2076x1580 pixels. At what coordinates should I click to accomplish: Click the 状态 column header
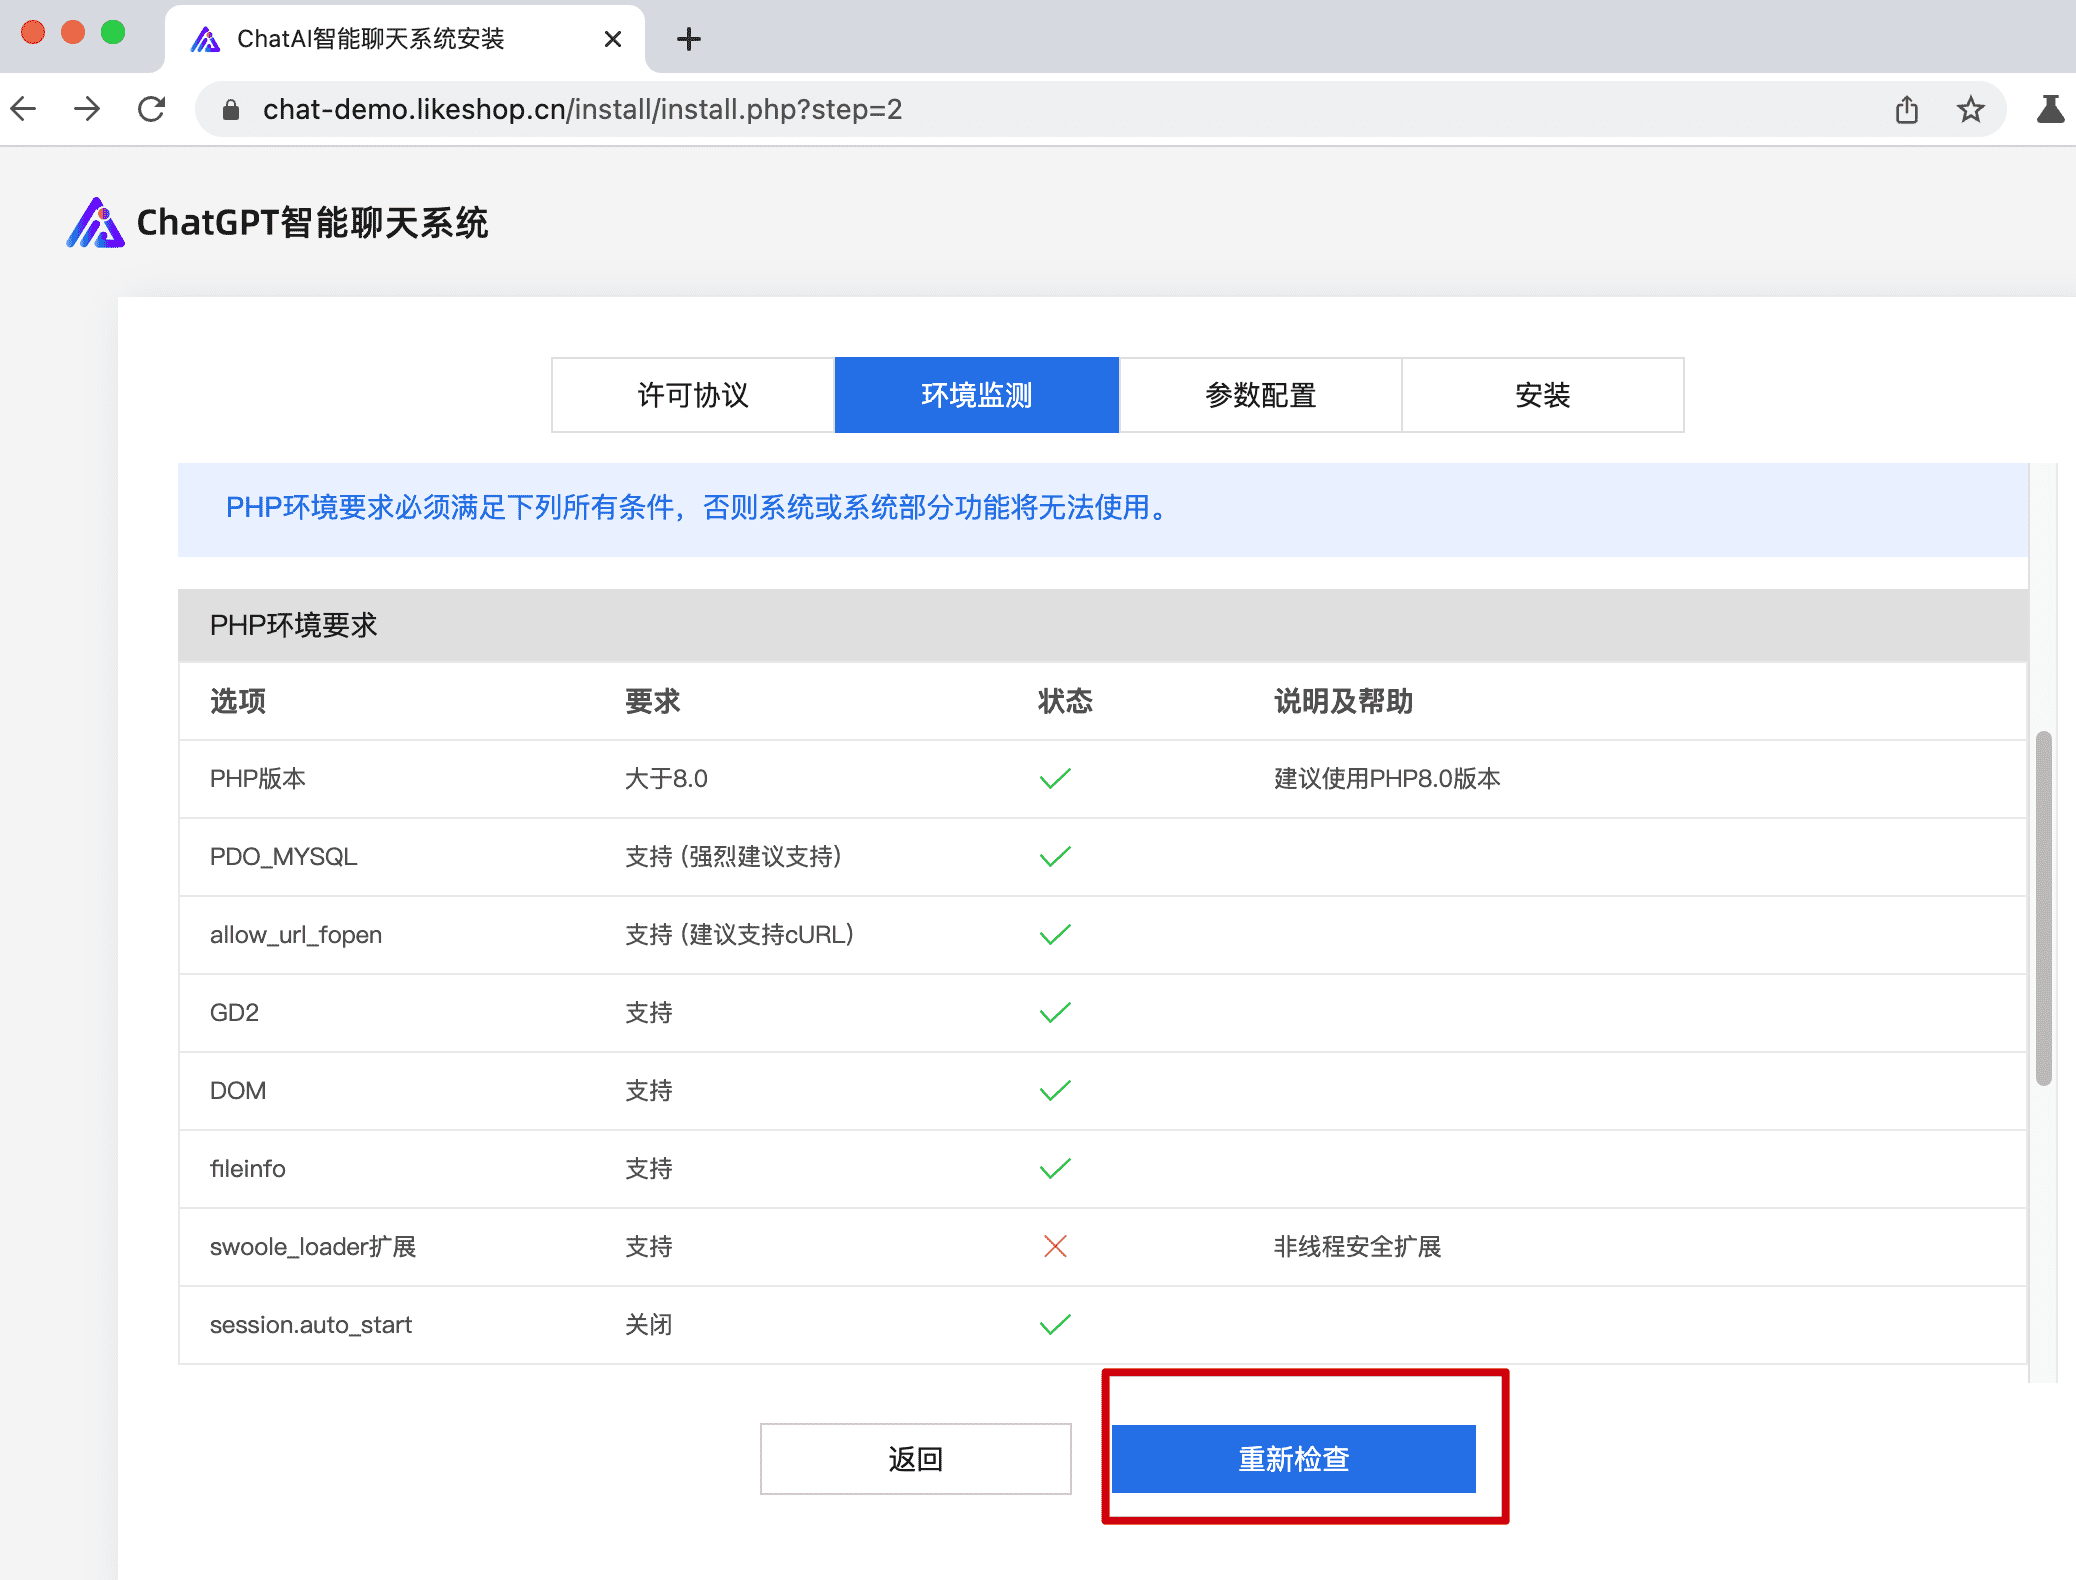[x=1066, y=701]
